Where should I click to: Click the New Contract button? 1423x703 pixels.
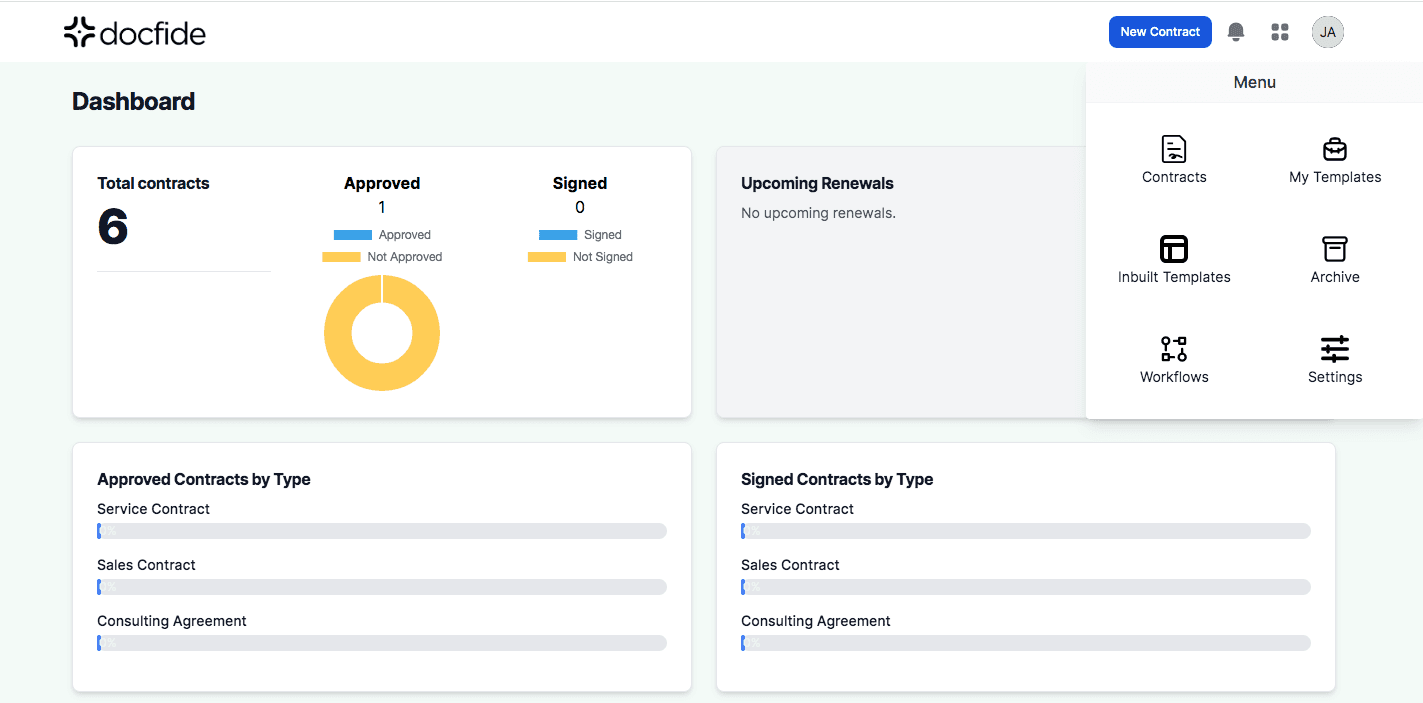click(x=1160, y=31)
